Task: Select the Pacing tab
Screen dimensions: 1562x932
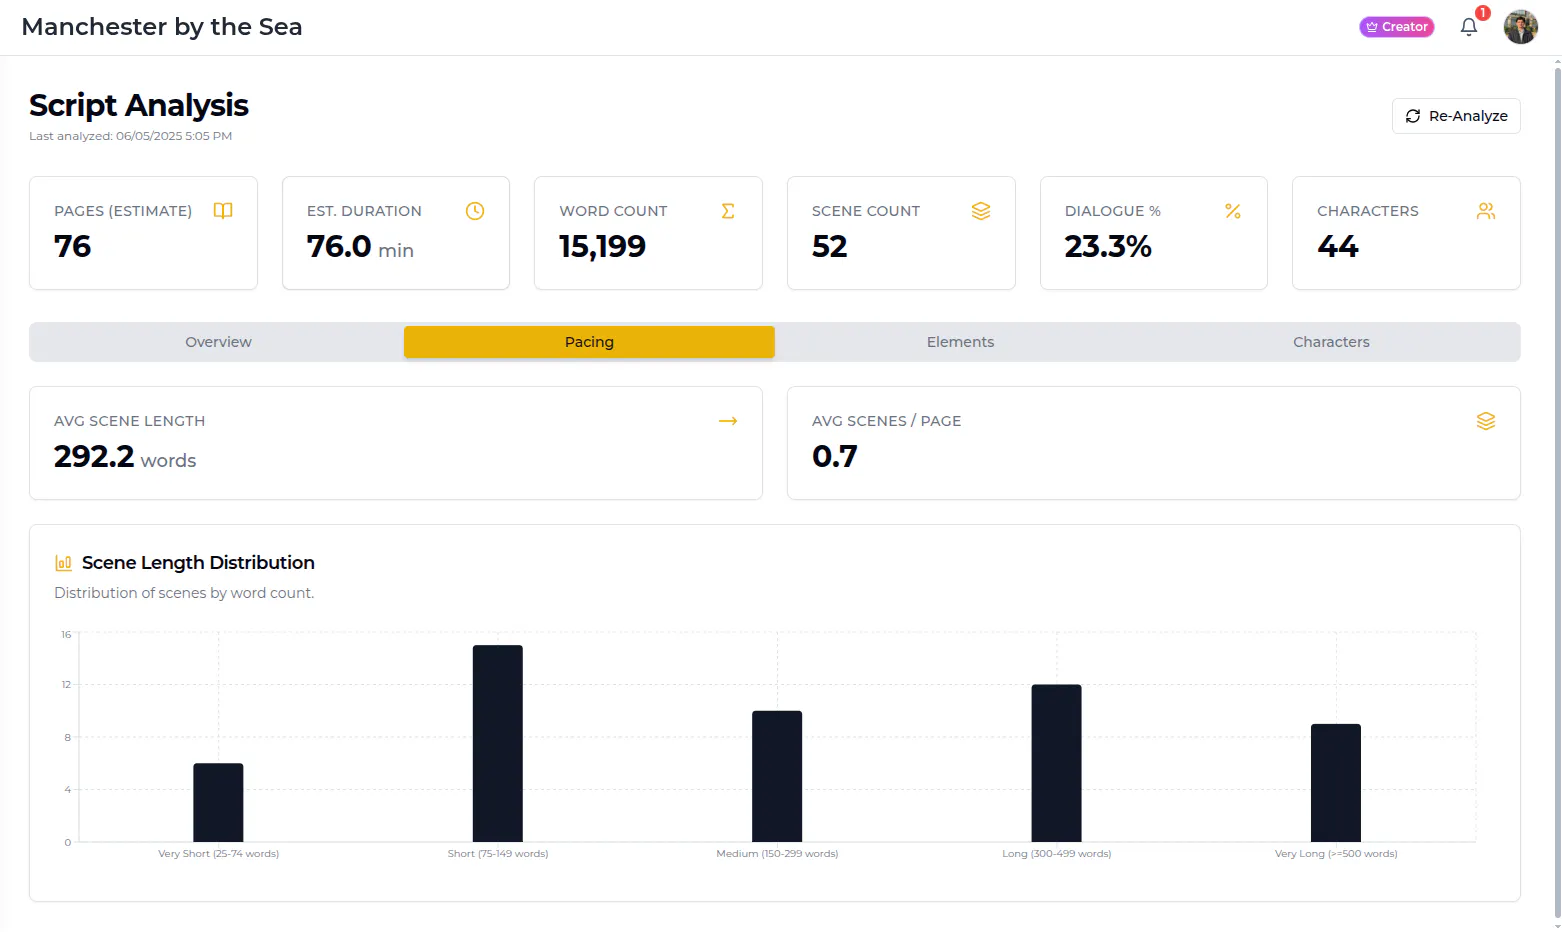Action: [x=589, y=342]
